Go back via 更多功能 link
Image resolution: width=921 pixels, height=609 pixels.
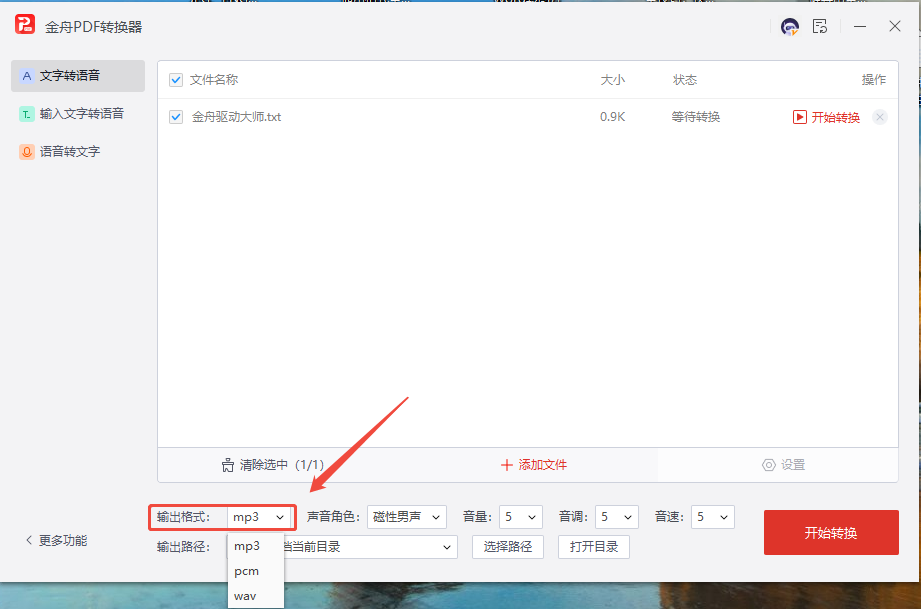coord(56,540)
